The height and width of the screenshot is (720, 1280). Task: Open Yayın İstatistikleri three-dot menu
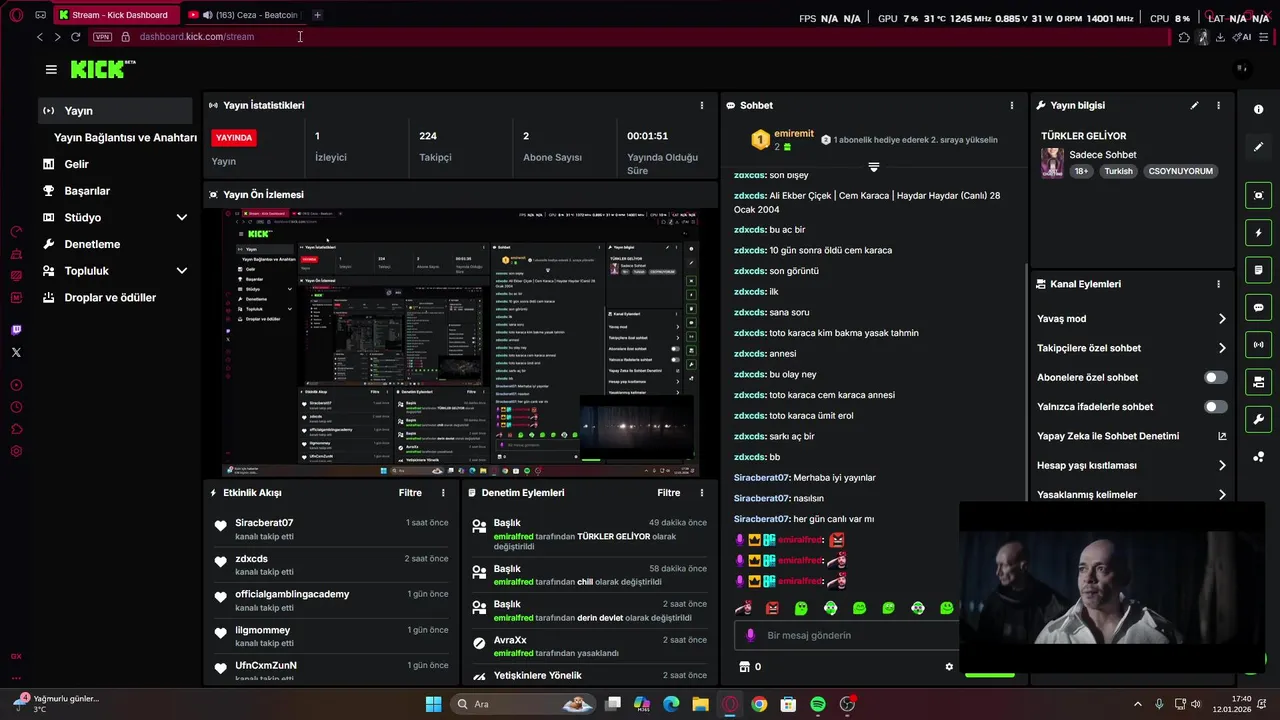click(701, 105)
